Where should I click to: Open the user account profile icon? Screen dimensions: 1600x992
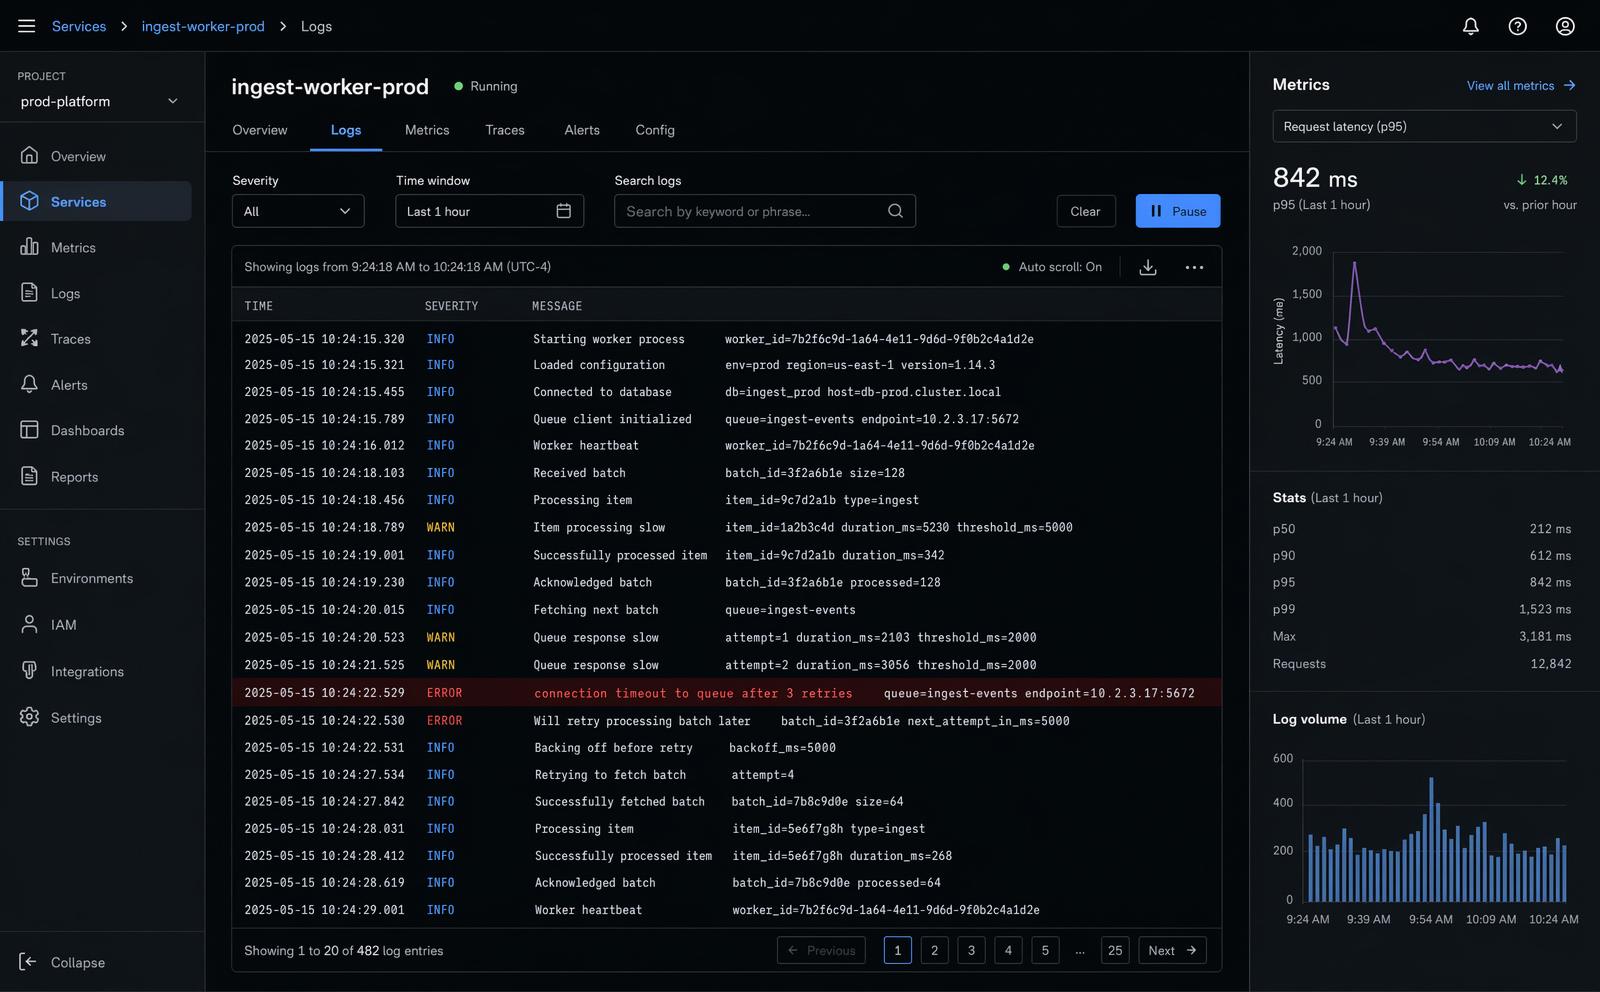(x=1565, y=26)
